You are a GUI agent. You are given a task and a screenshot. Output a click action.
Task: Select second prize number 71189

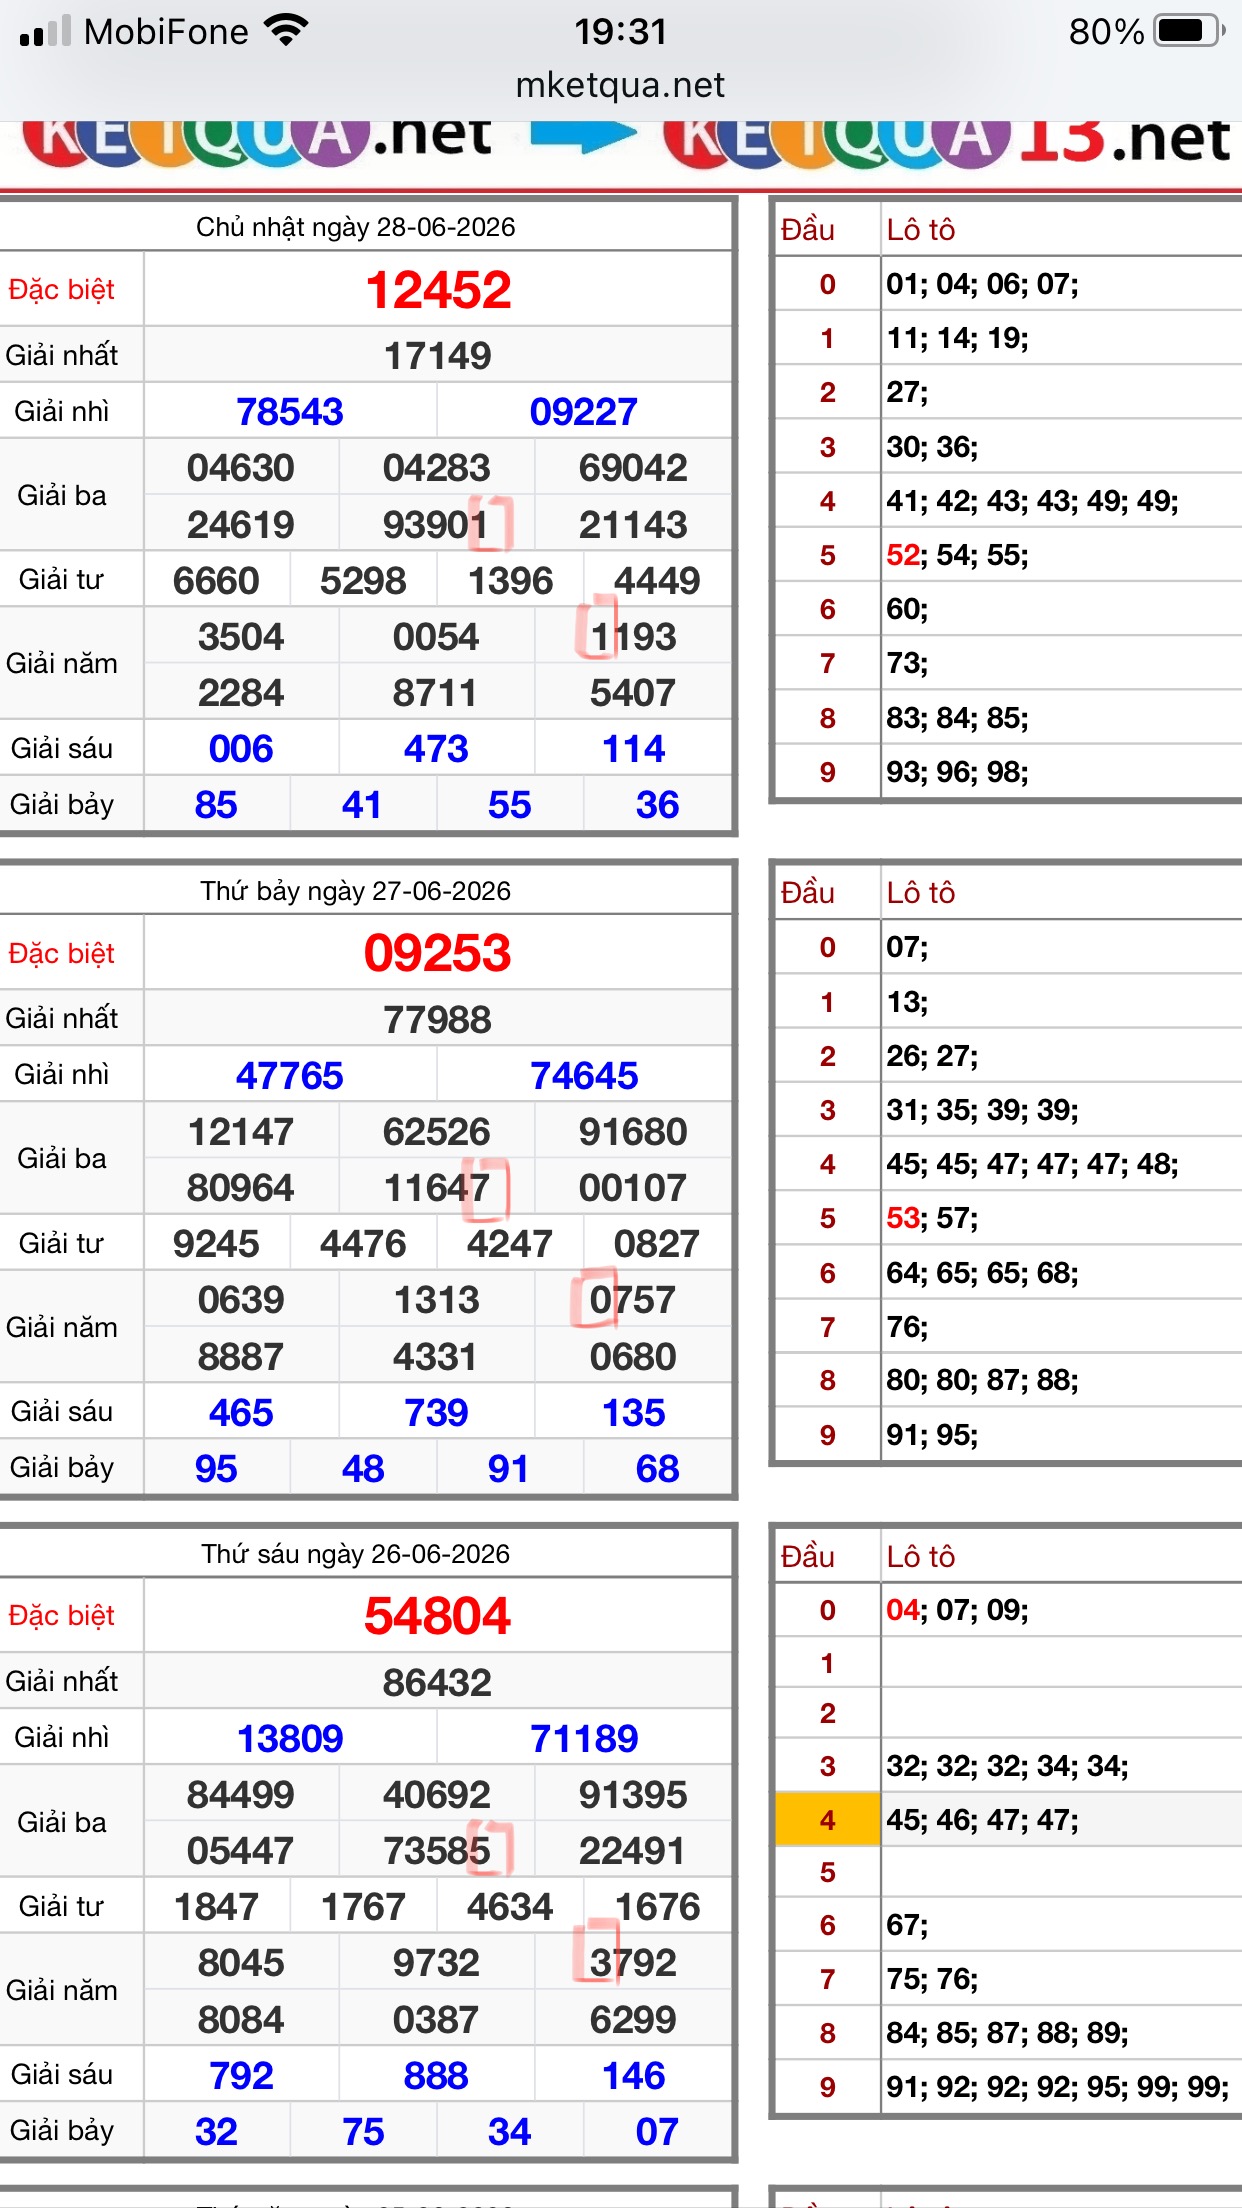[584, 1739]
